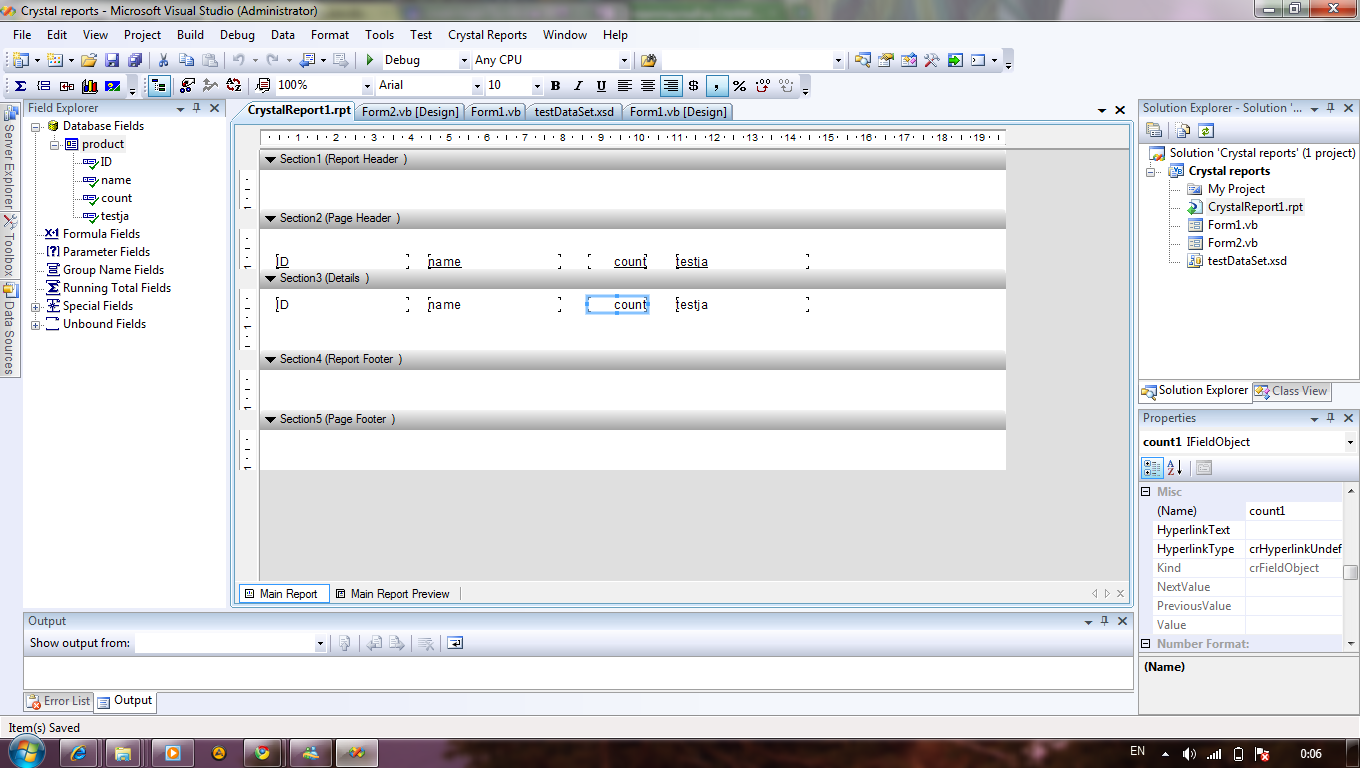Click Section4 (Report Footer) header bar
This screenshot has width=1360, height=768.
[x=632, y=359]
